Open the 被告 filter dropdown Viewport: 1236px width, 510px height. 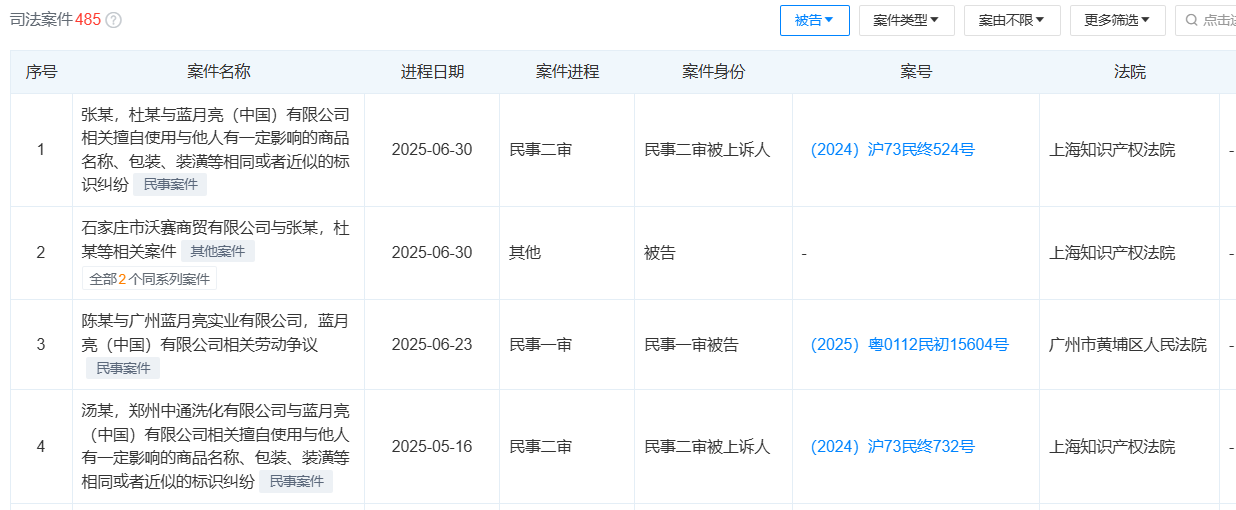pyautogui.click(x=814, y=20)
